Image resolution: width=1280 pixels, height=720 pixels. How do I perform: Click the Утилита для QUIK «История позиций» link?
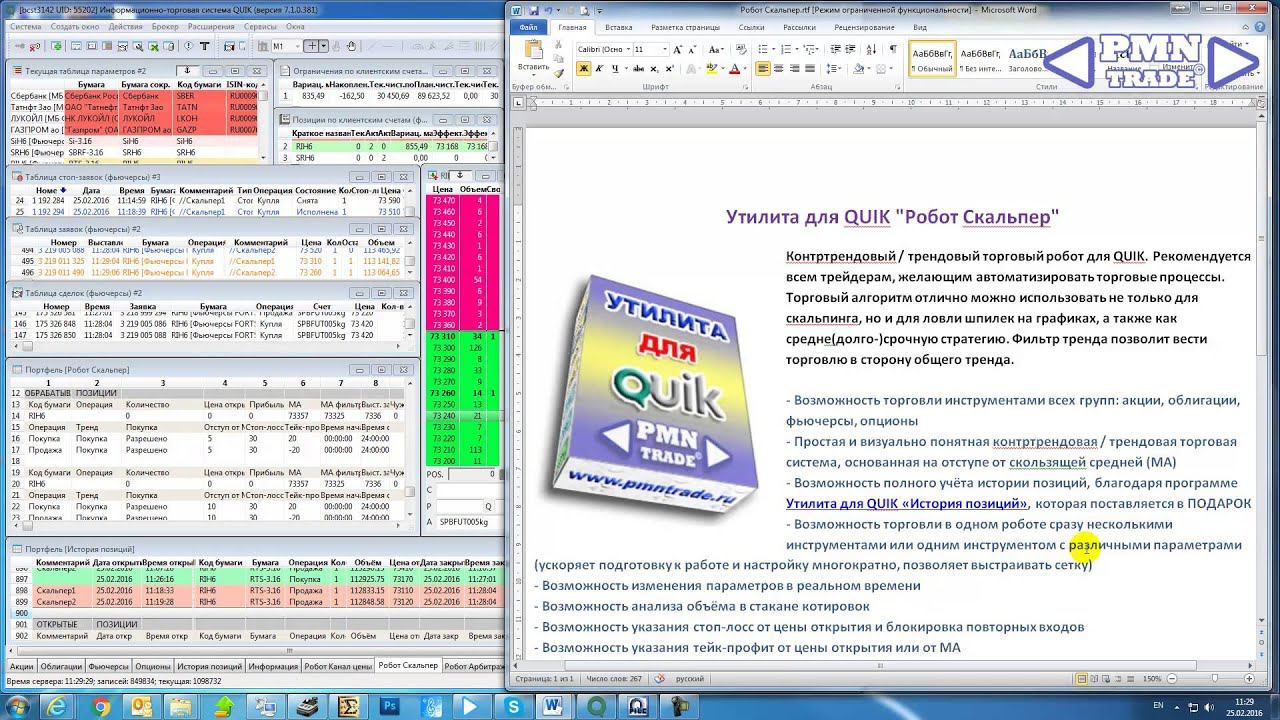tap(907, 503)
